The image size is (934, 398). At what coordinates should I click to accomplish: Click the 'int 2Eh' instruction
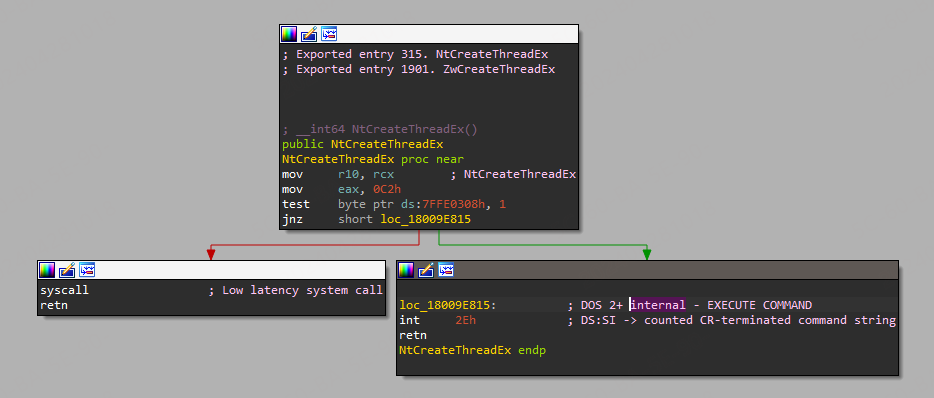(x=437, y=320)
